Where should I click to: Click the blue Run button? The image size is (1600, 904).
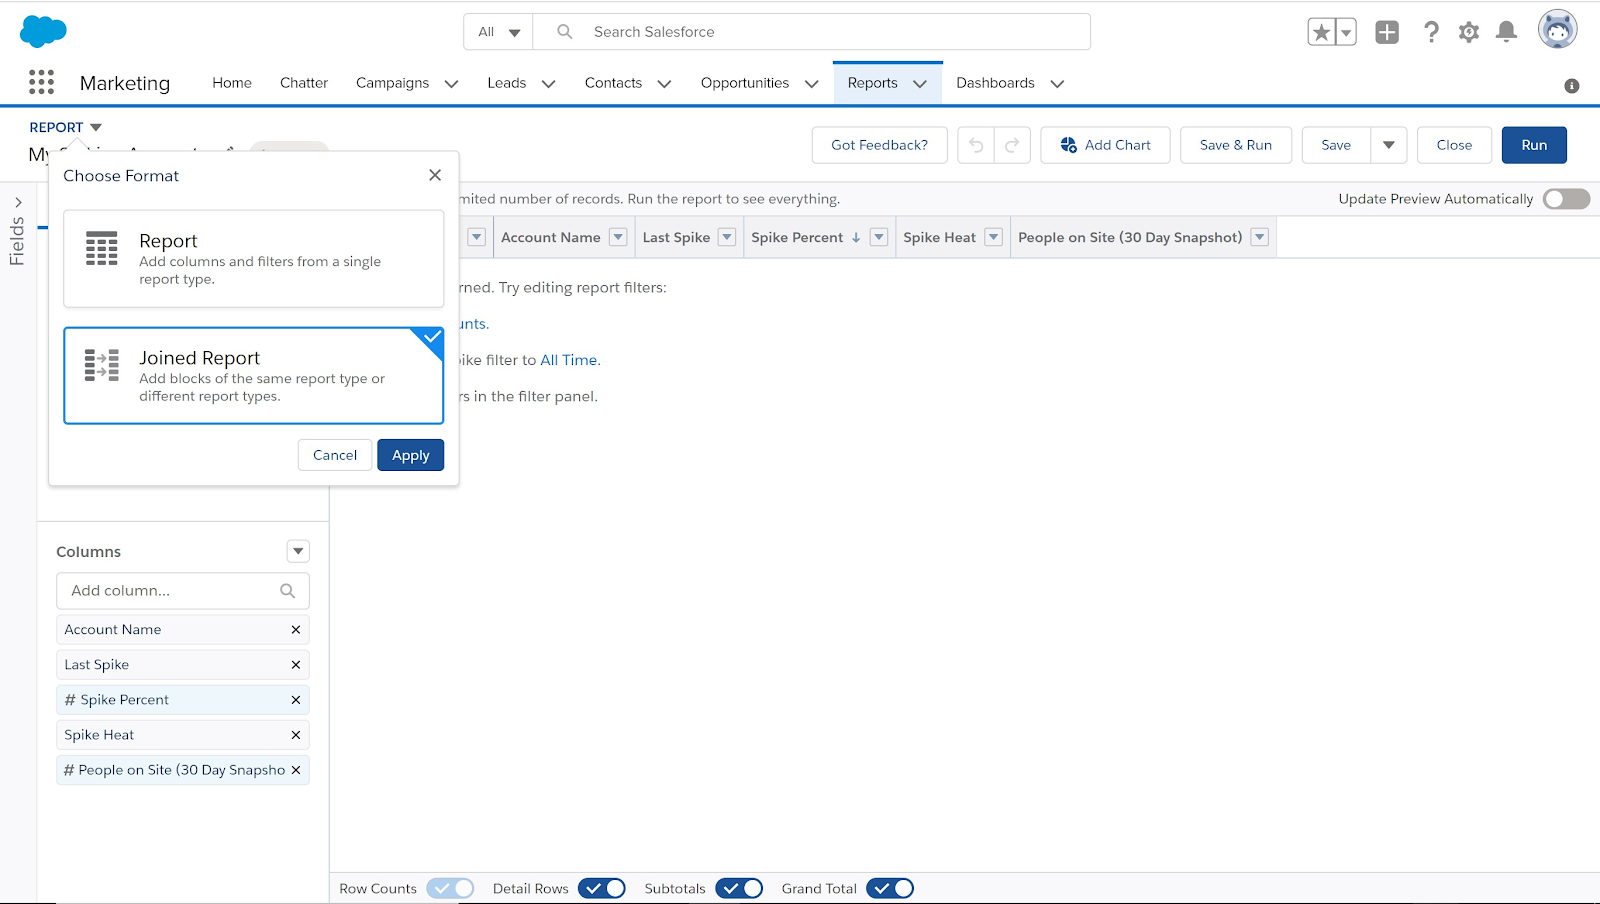pyautogui.click(x=1534, y=145)
